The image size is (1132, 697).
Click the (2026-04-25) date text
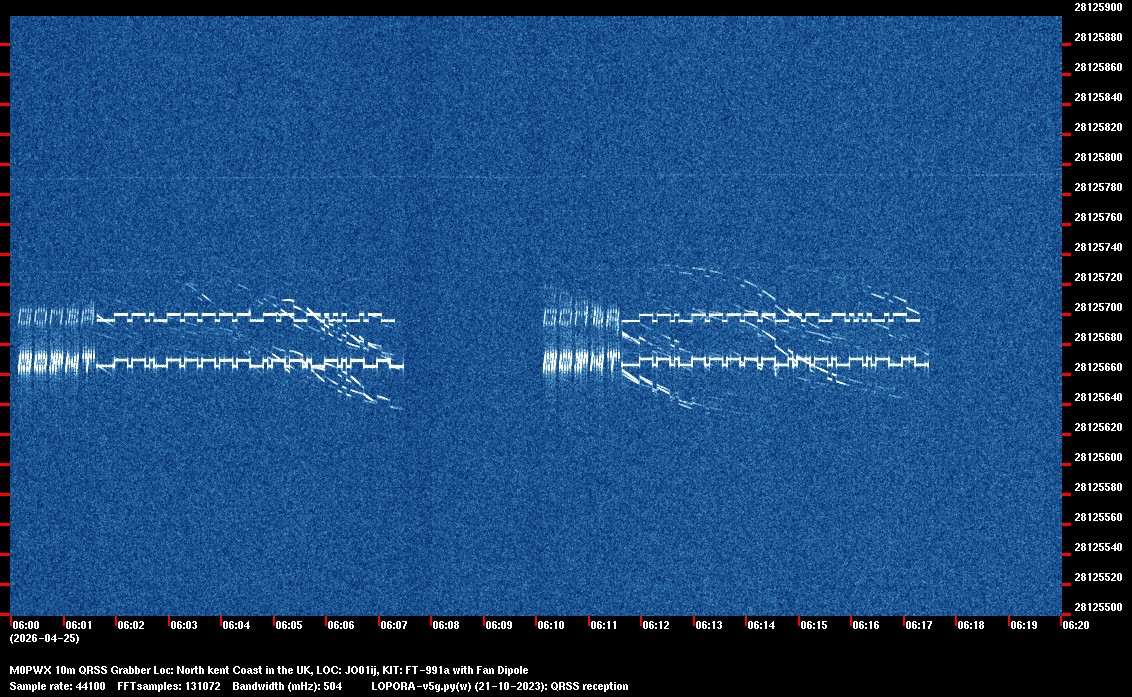point(44,638)
